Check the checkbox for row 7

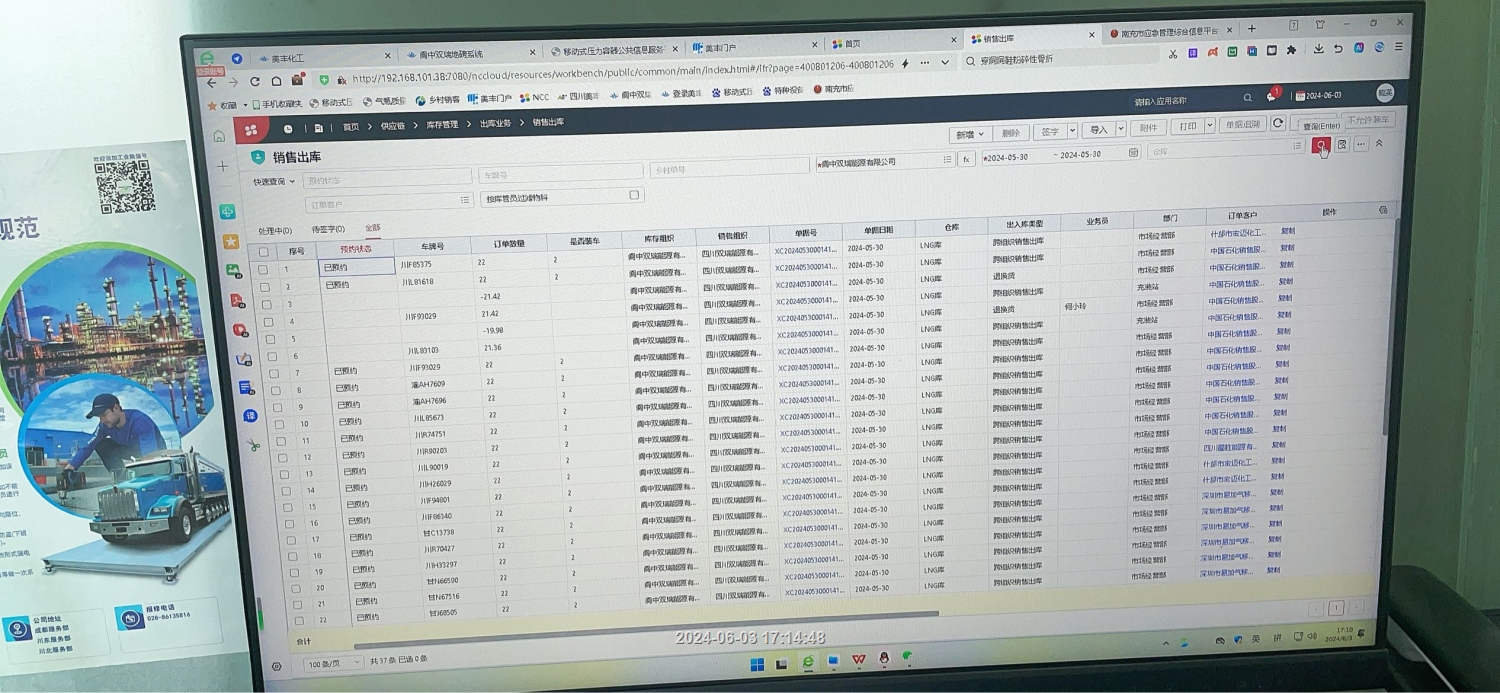[x=272, y=374]
